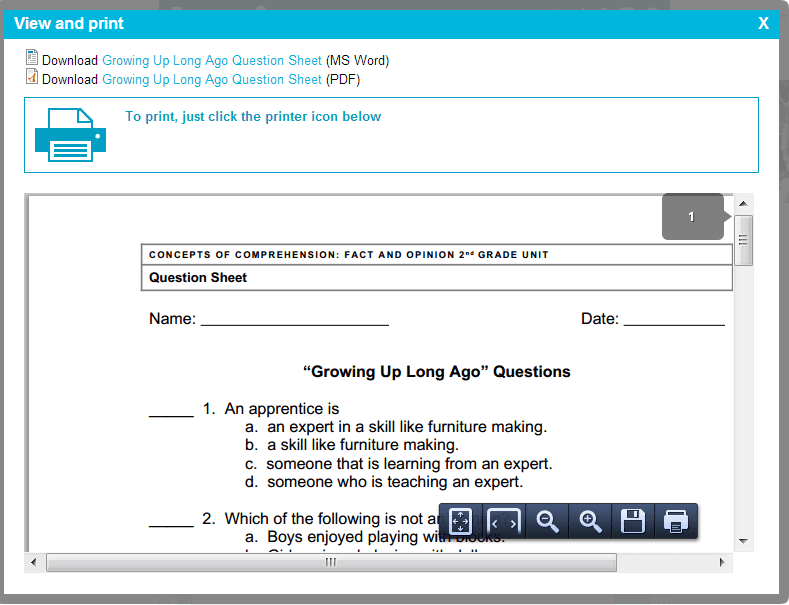Click the horizontal scrollbar left arrow
789x605 pixels.
coord(34,562)
